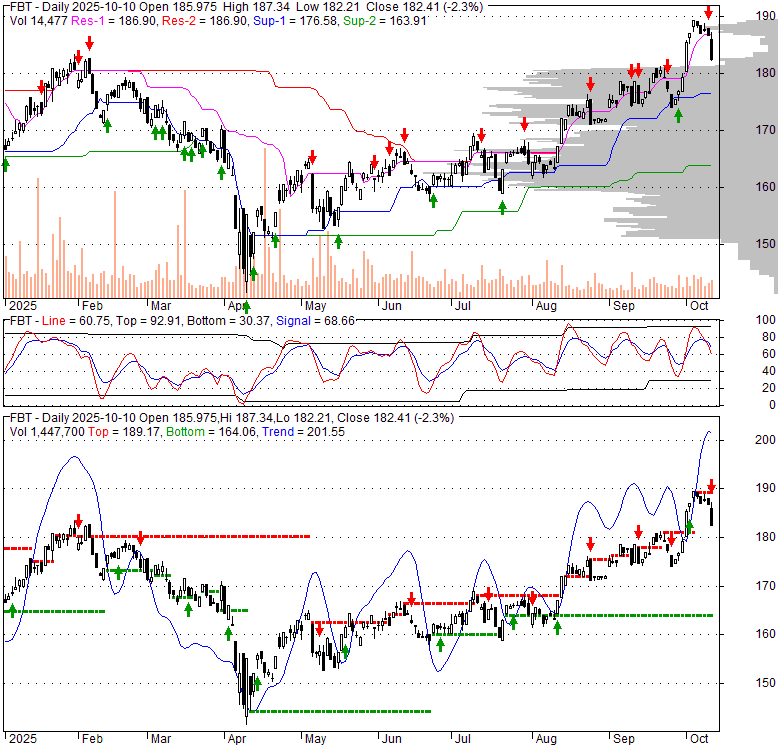Click the Vol 14,477 value in top chart
This screenshot has height=745, width=780.
38,21
